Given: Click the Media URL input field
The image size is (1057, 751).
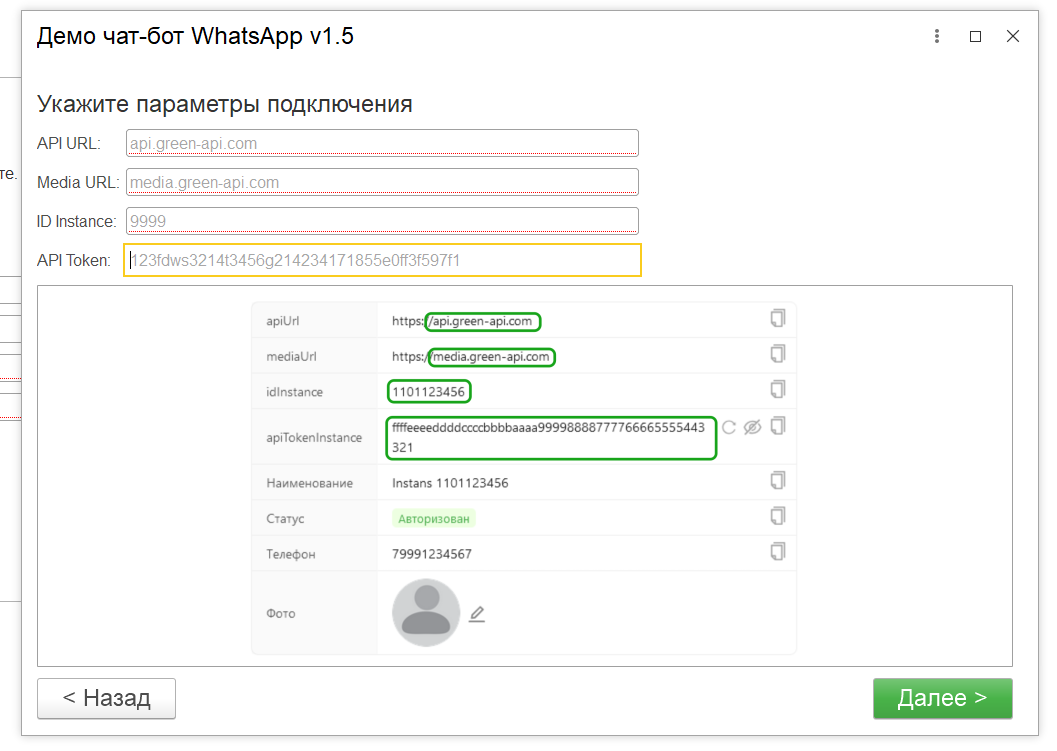Looking at the screenshot, I should (382, 181).
